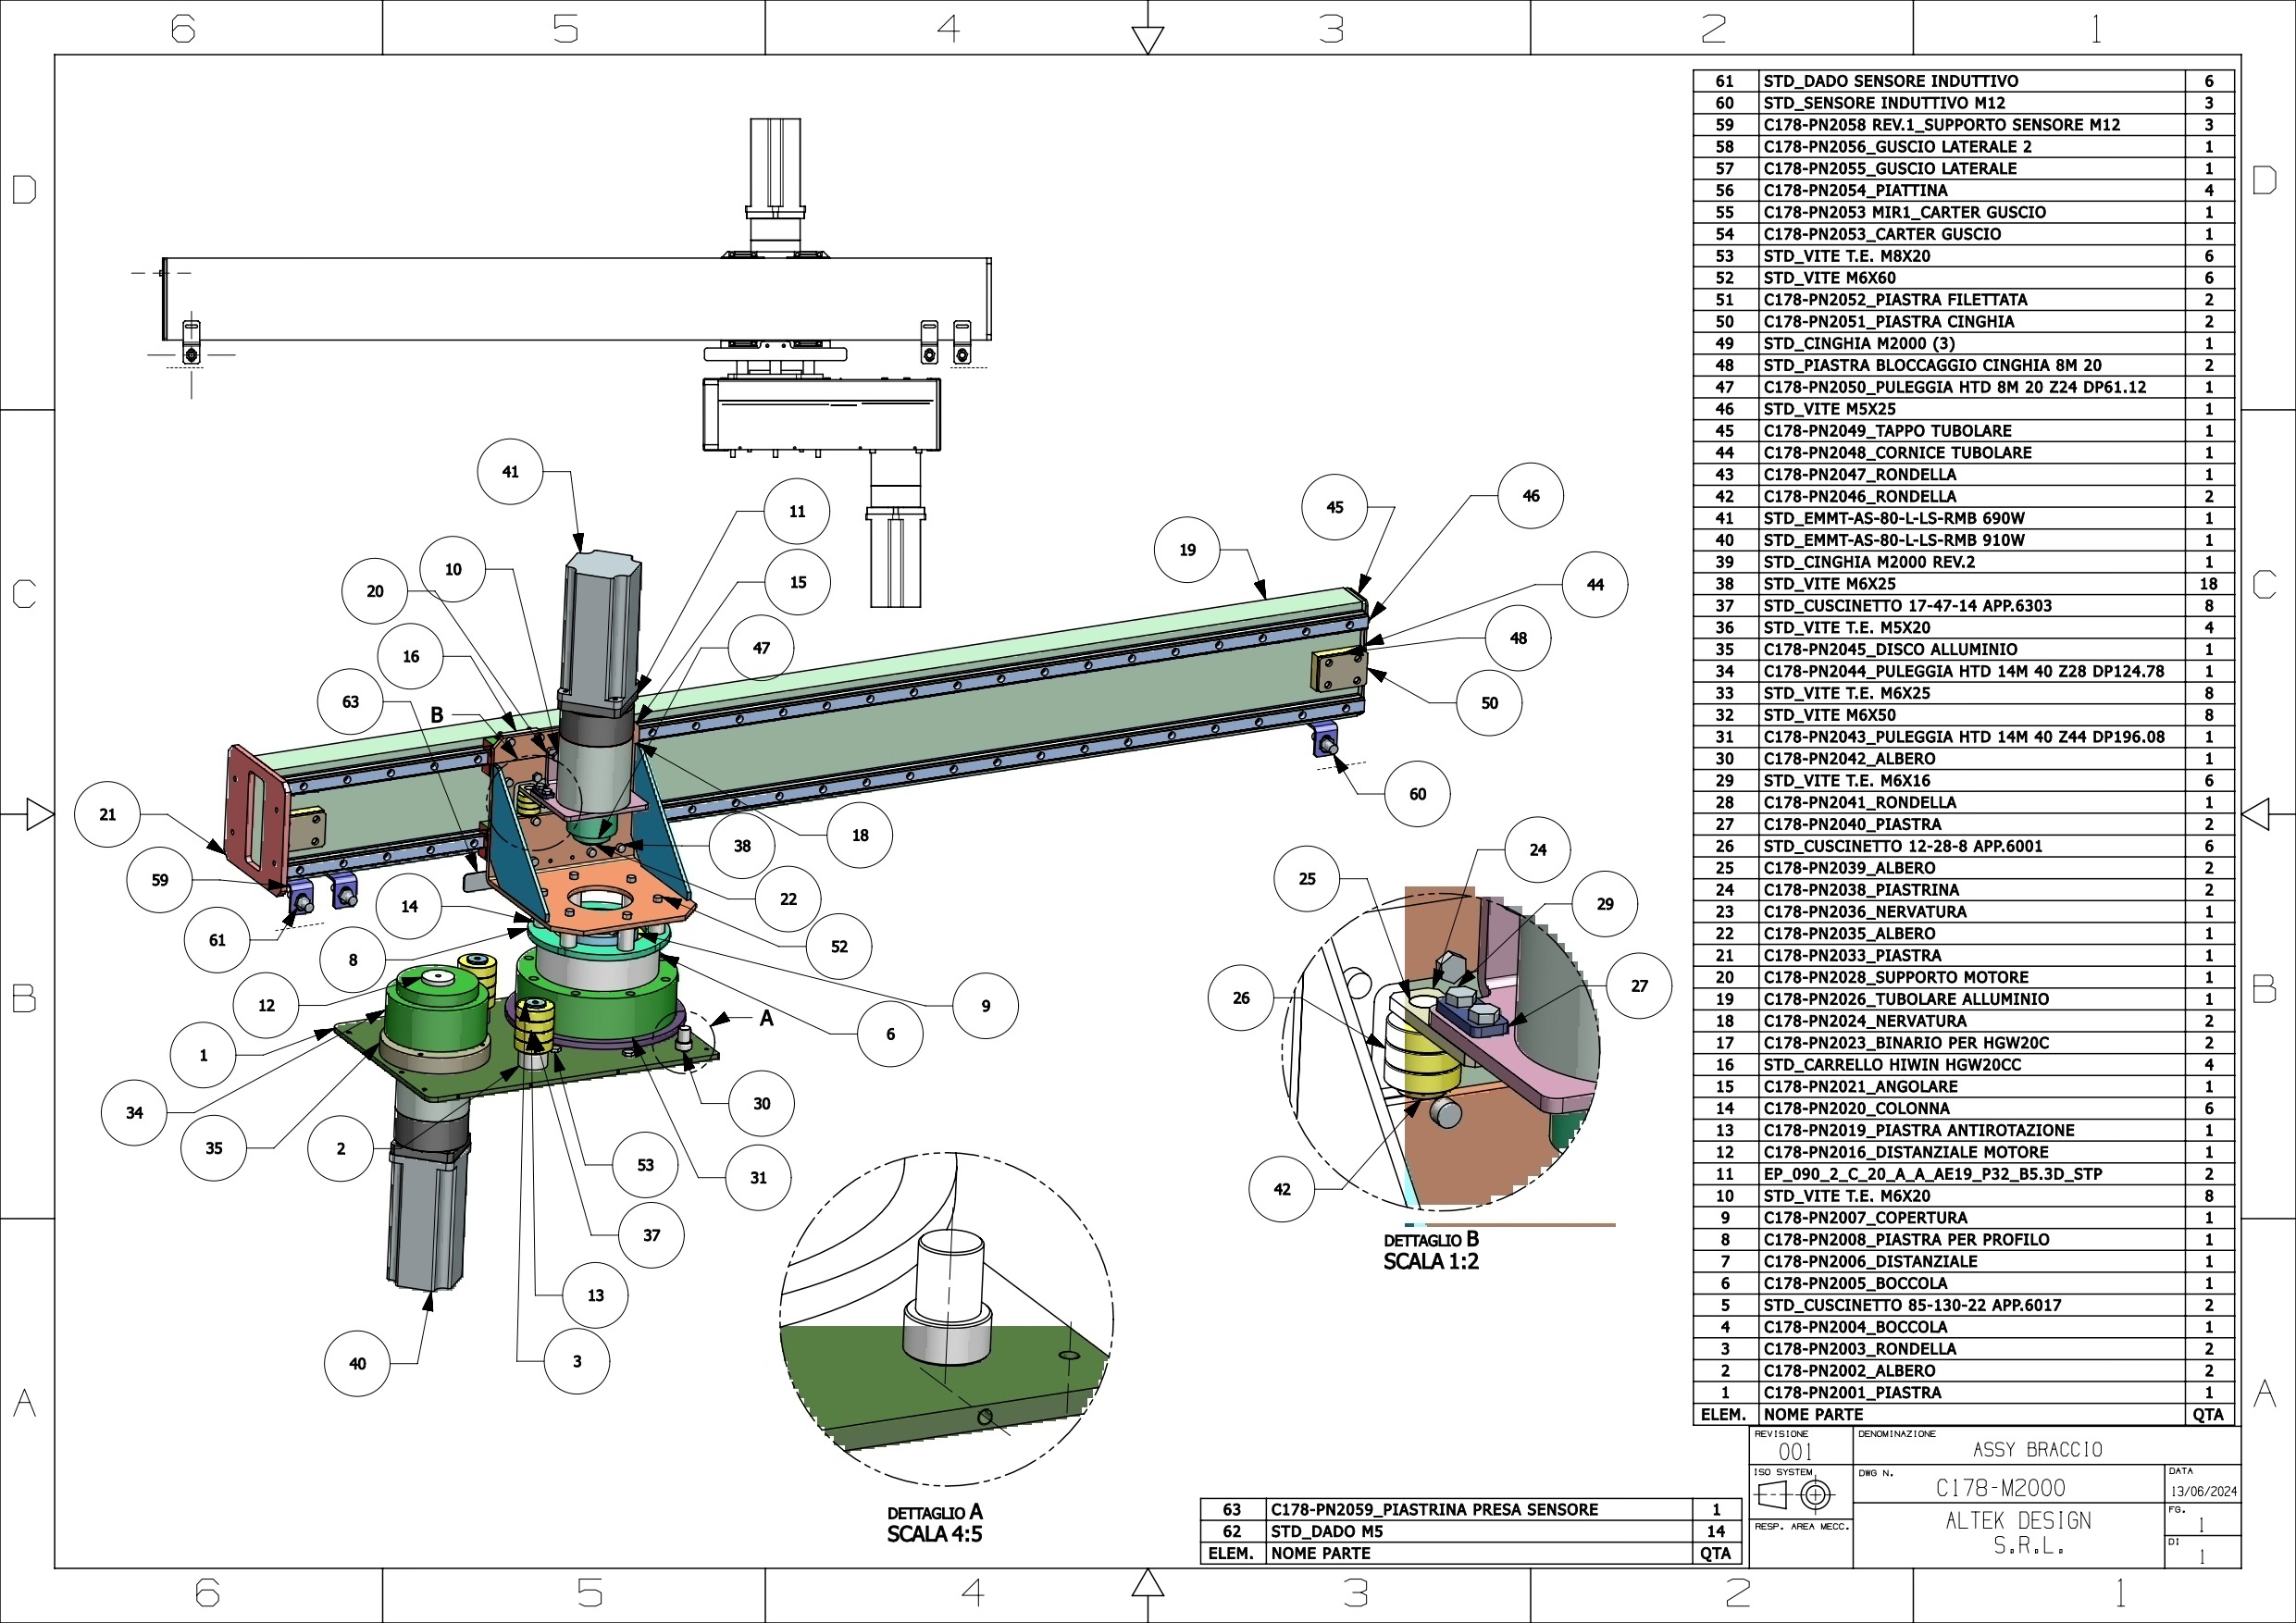2296x1623 pixels.
Task: Click the row STD_DADO SENSORE INDUTTIVO
Action: coord(1964,81)
